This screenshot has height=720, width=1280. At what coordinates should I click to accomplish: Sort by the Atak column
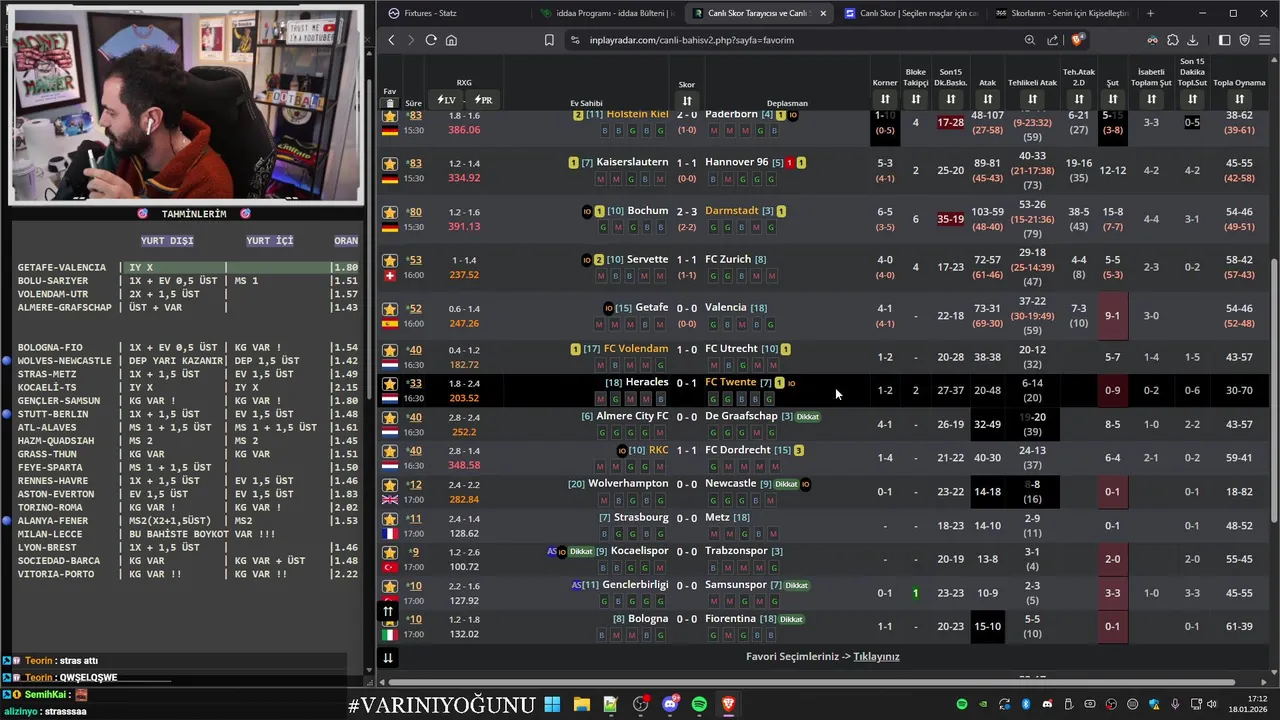(x=988, y=99)
